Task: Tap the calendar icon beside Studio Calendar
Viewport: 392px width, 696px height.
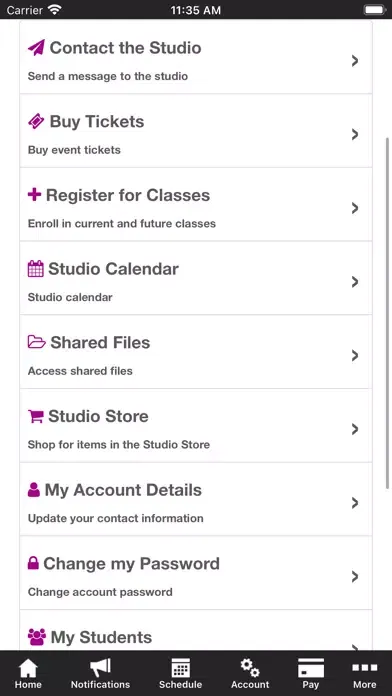Action: [36, 269]
